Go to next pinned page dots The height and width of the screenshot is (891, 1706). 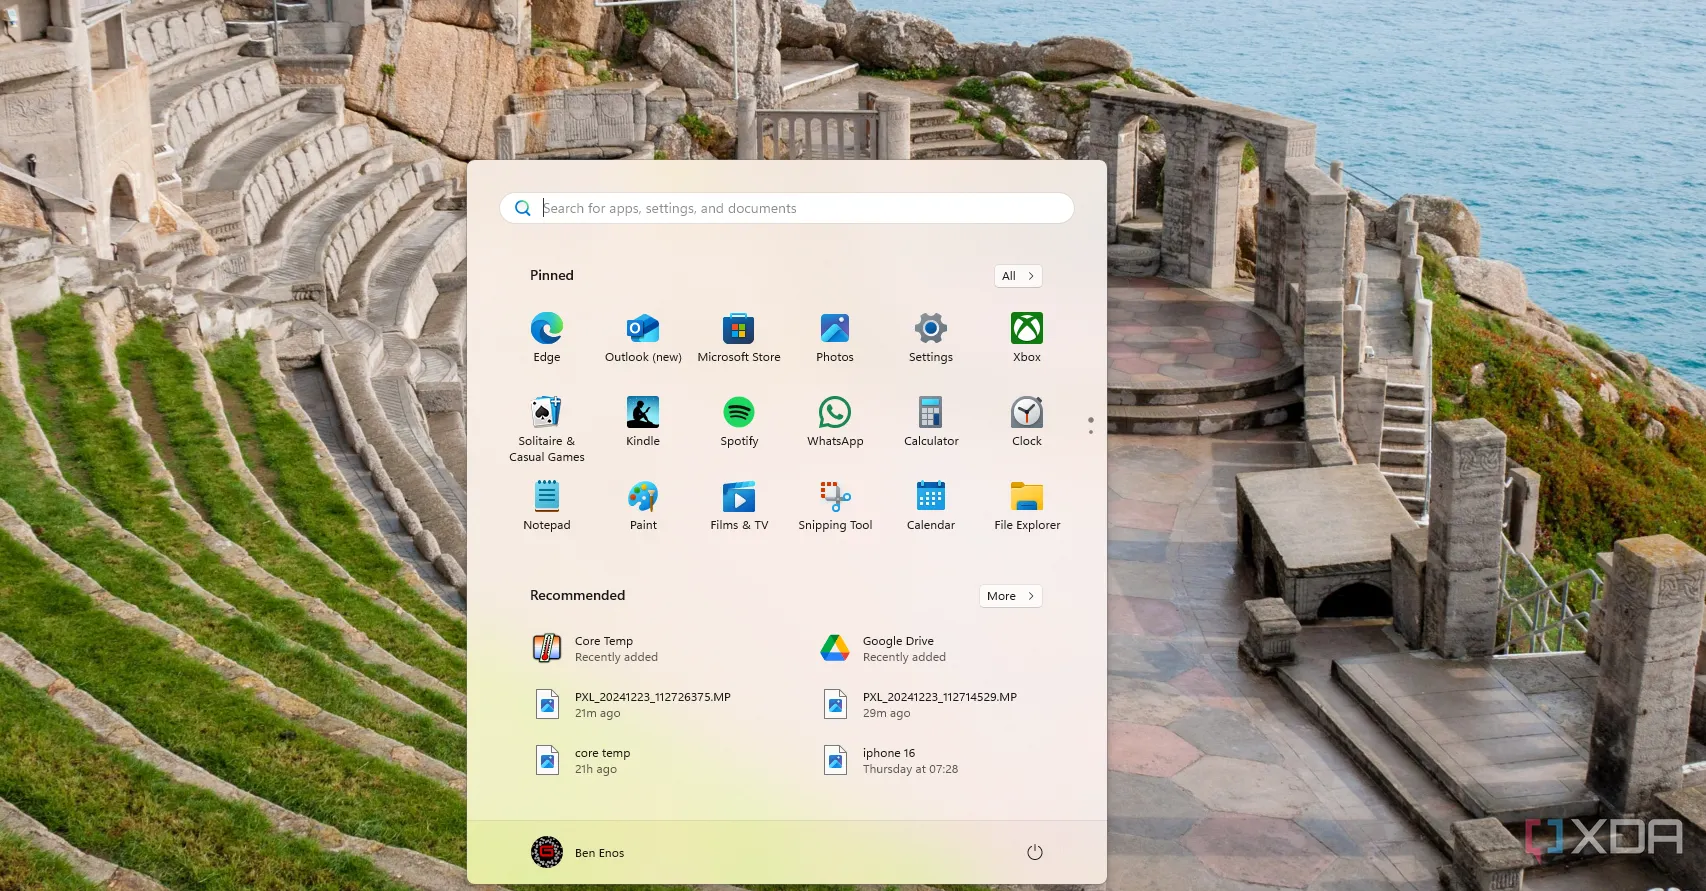pyautogui.click(x=1090, y=425)
